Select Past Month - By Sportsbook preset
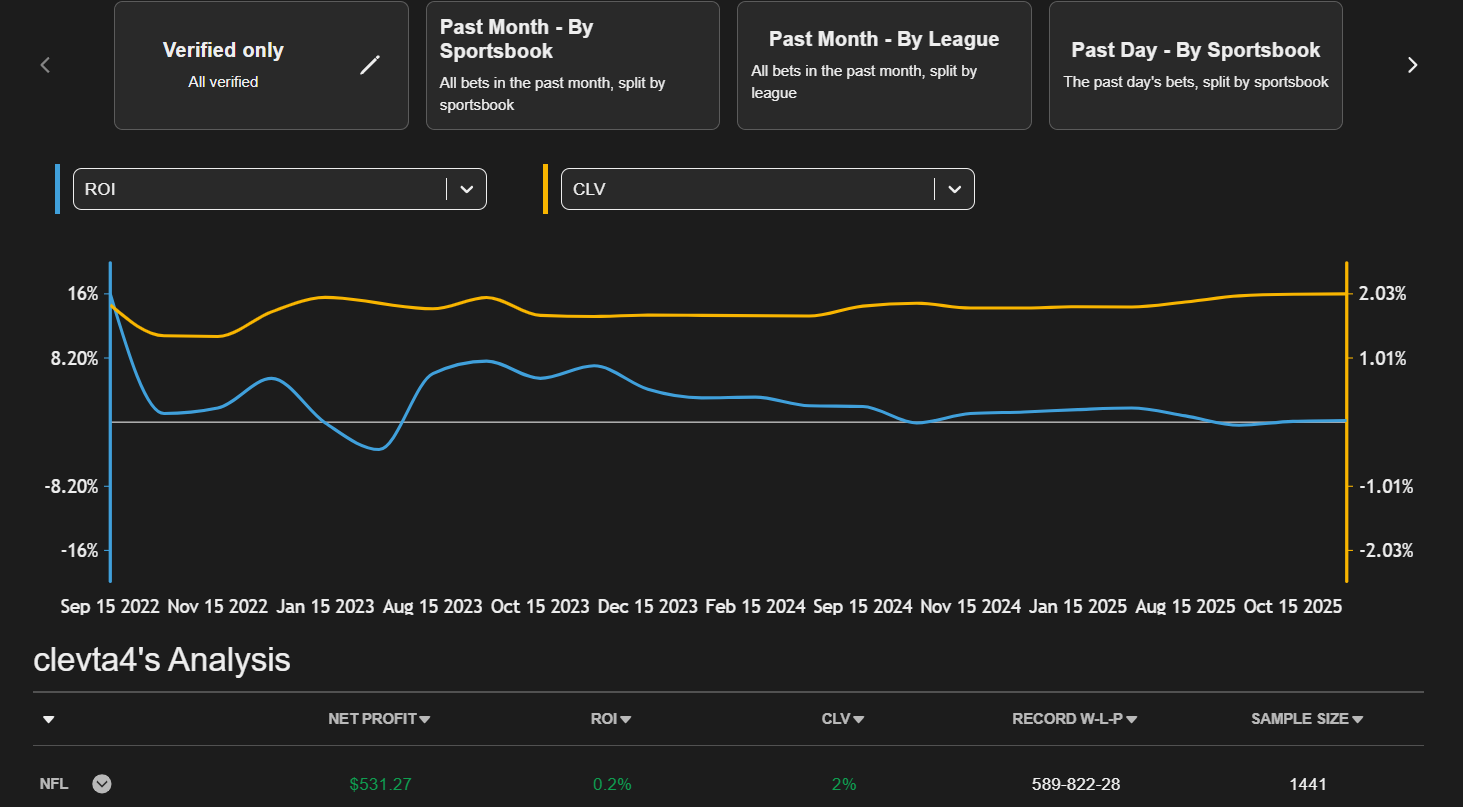The image size is (1463, 807). pos(572,65)
